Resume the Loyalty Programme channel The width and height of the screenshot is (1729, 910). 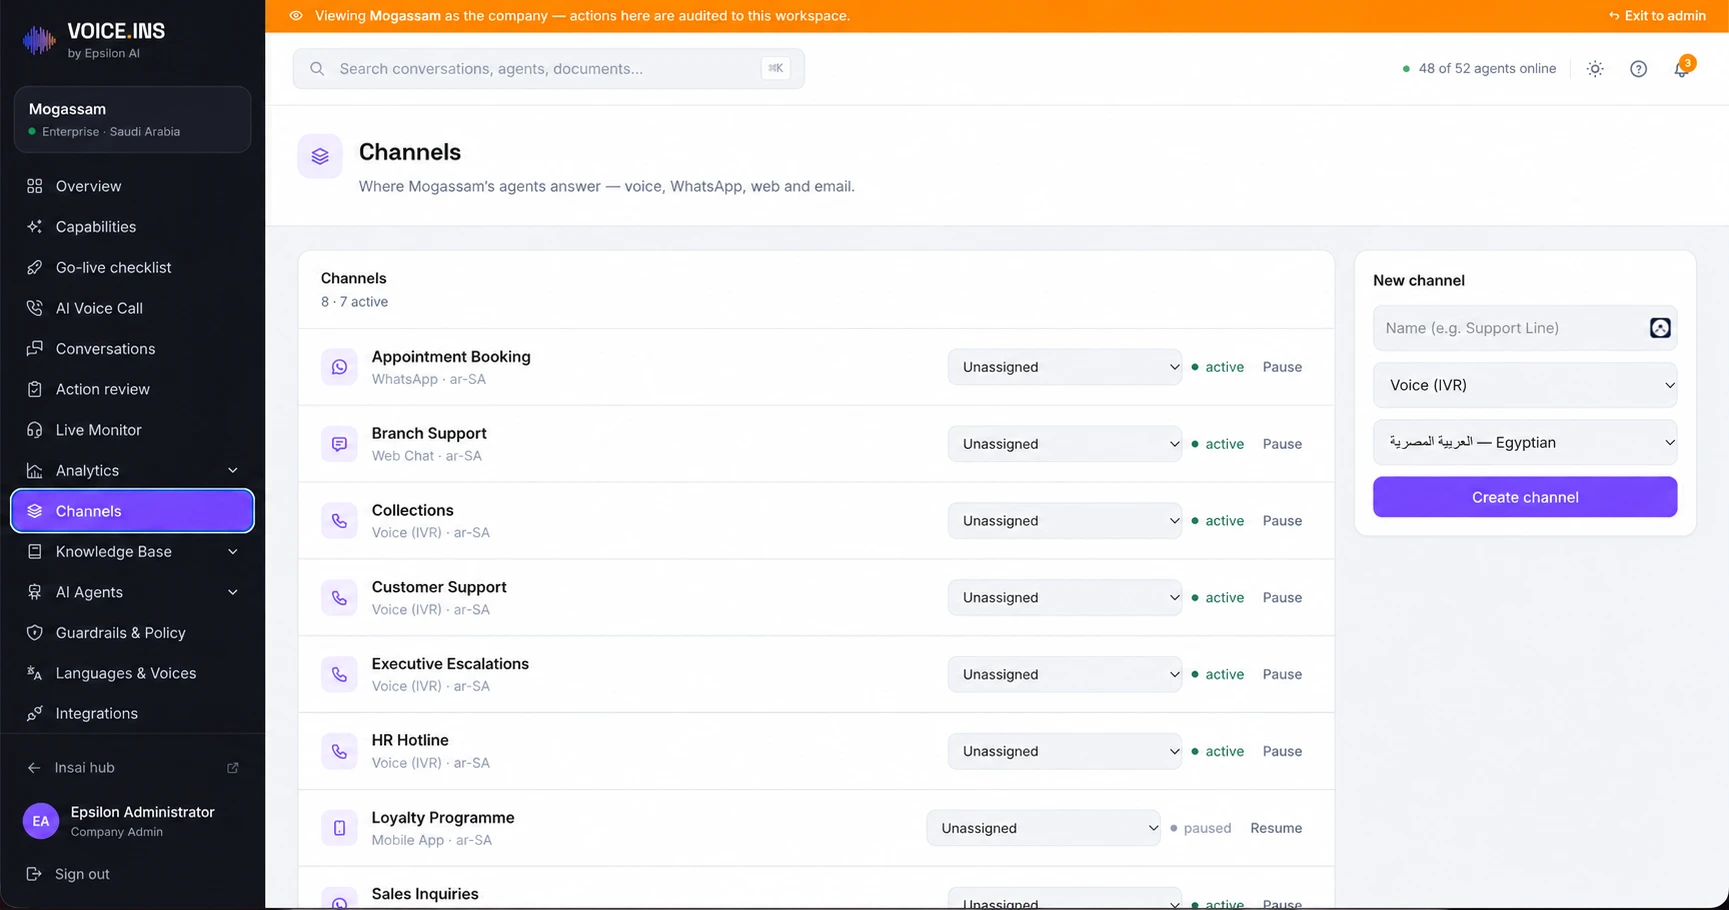(x=1276, y=828)
